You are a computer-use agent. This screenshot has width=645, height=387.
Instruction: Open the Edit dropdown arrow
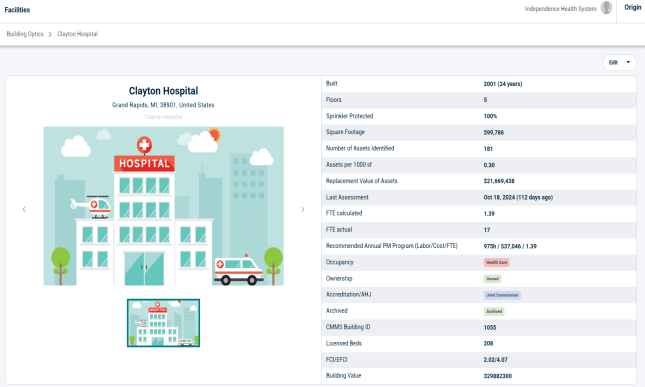click(628, 62)
